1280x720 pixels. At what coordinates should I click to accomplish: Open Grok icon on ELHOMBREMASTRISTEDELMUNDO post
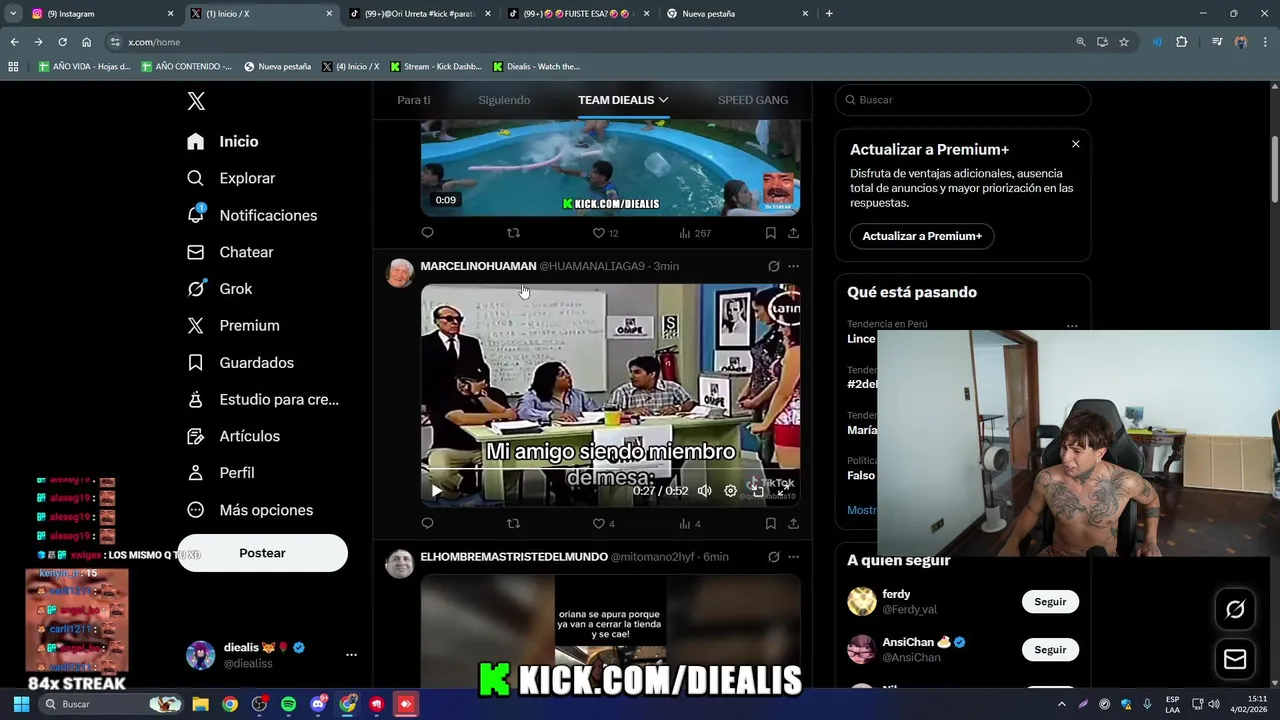773,557
